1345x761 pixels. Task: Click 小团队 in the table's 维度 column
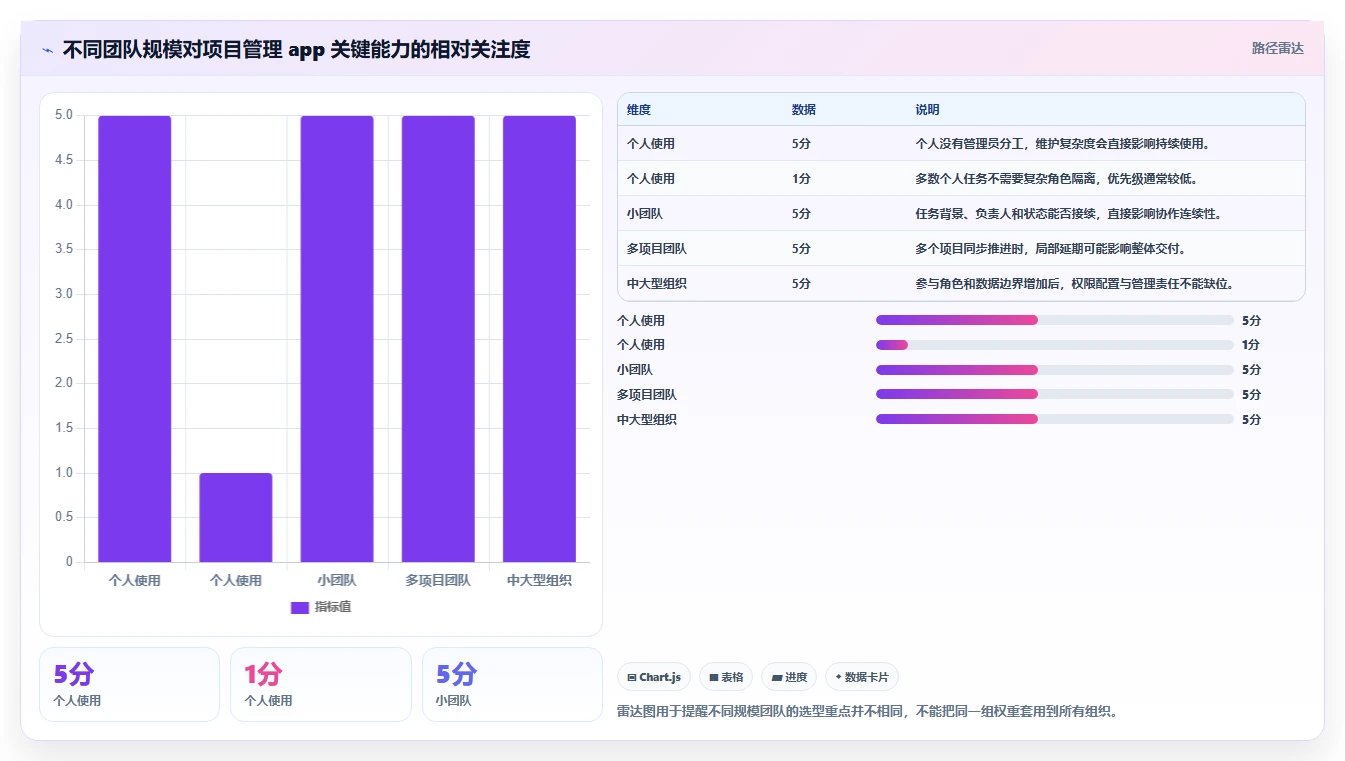[x=645, y=214]
